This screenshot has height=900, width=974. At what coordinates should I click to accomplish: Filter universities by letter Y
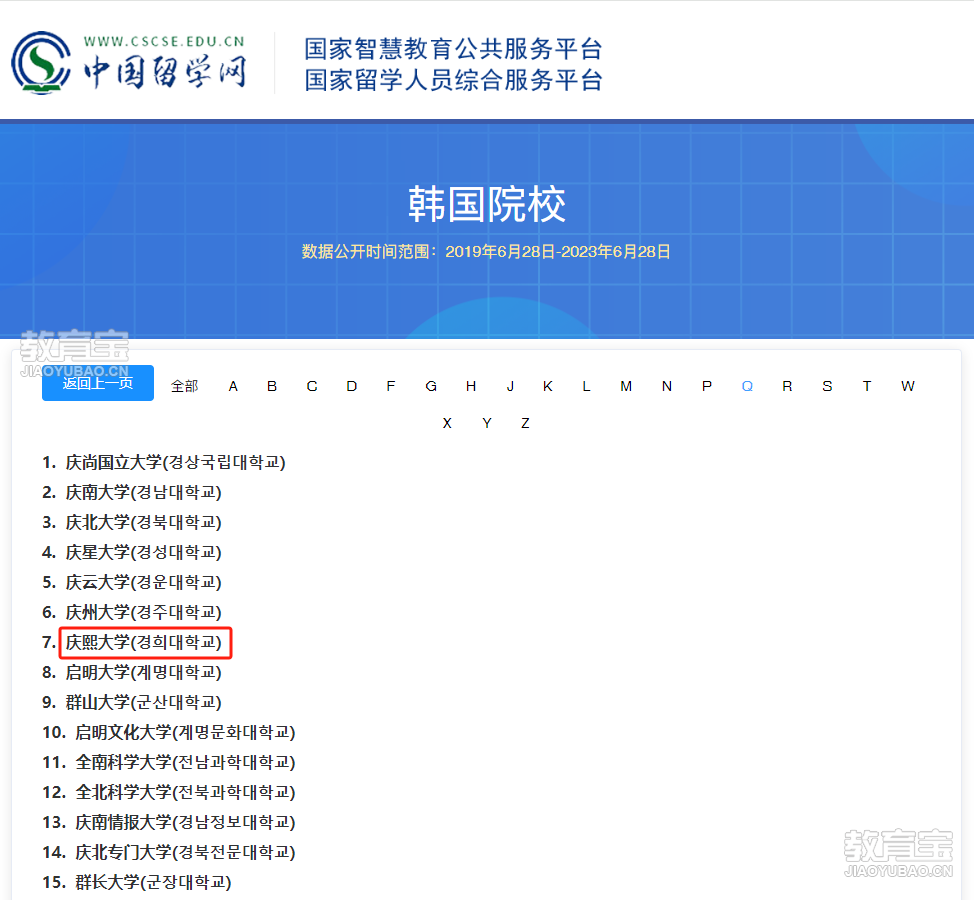pos(487,424)
